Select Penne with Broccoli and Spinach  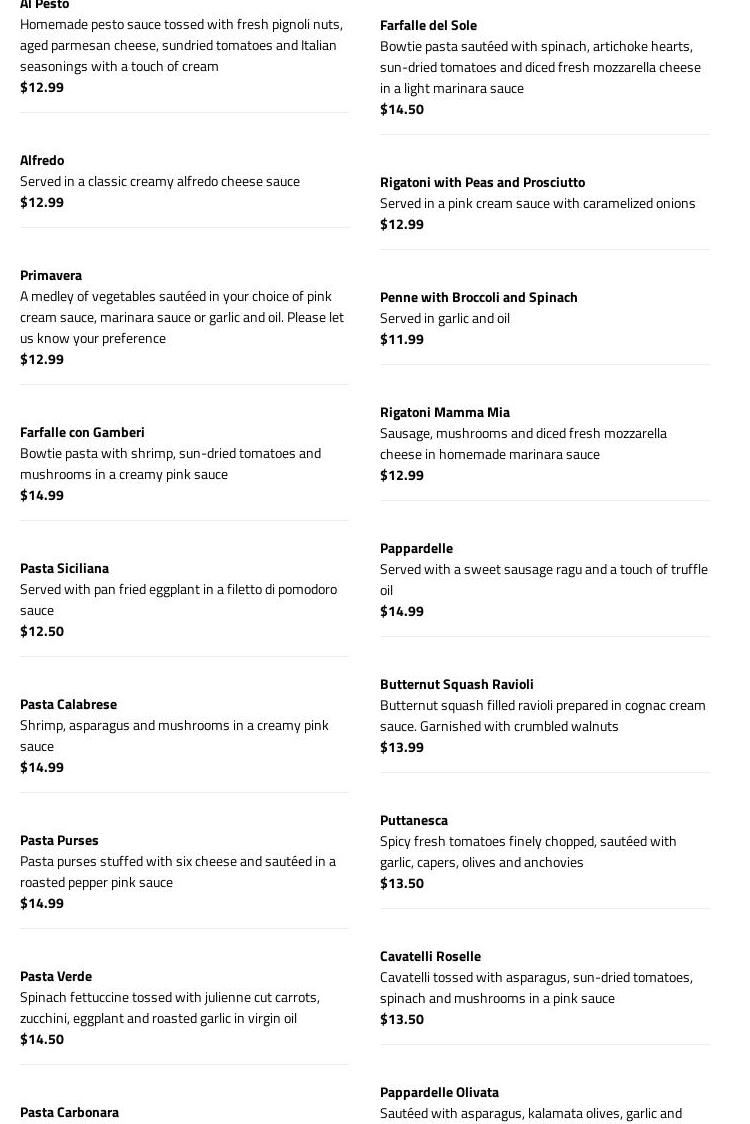click(x=478, y=297)
